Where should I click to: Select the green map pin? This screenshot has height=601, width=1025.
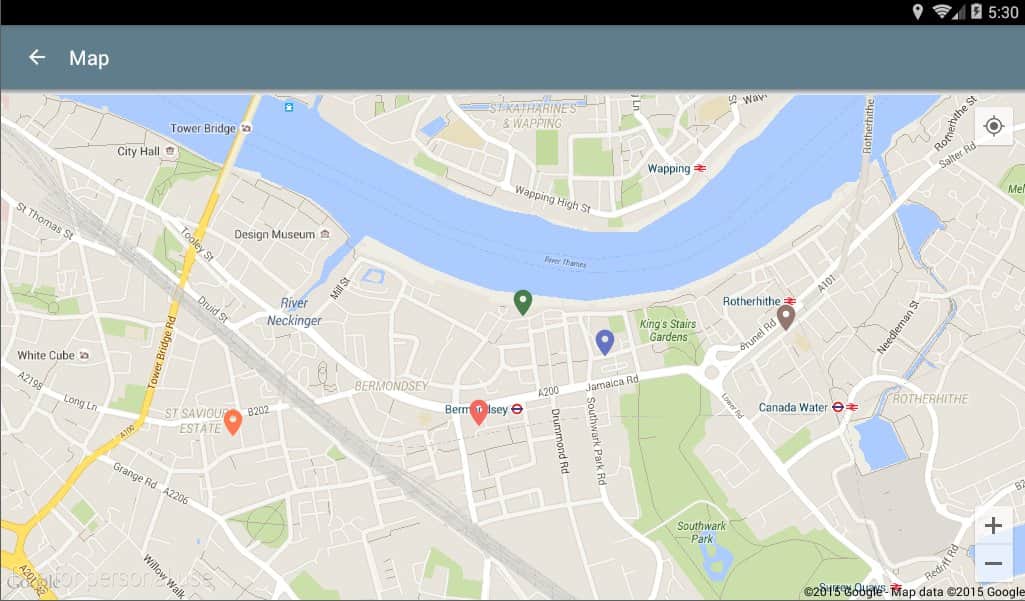click(x=522, y=302)
